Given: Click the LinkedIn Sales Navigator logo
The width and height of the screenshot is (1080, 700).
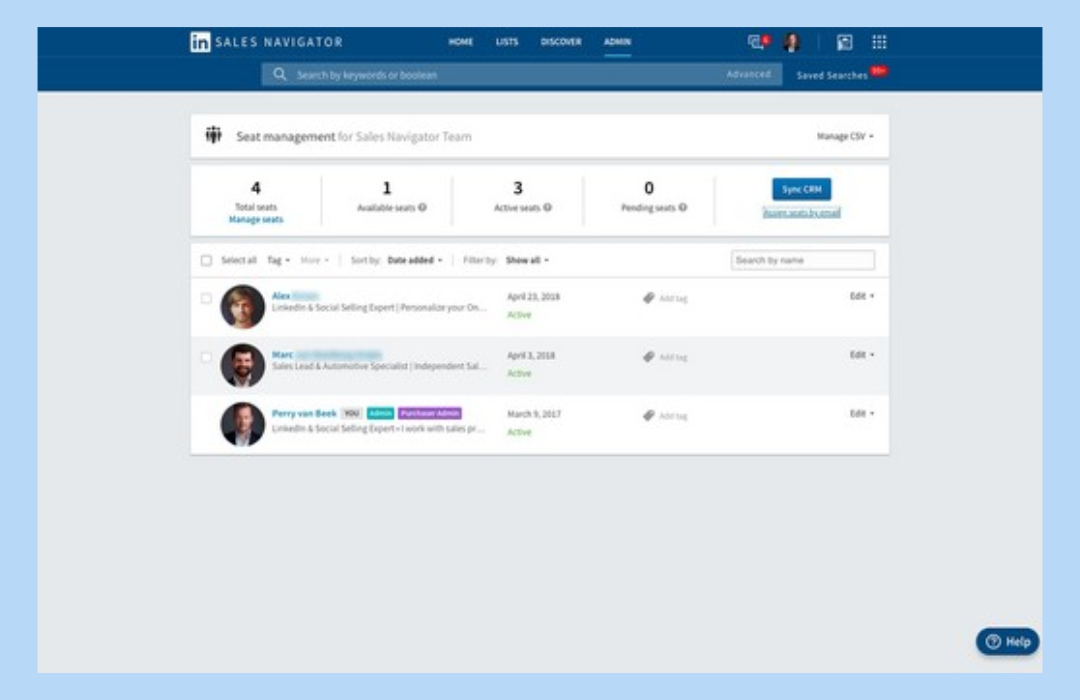Looking at the screenshot, I should [x=267, y=42].
